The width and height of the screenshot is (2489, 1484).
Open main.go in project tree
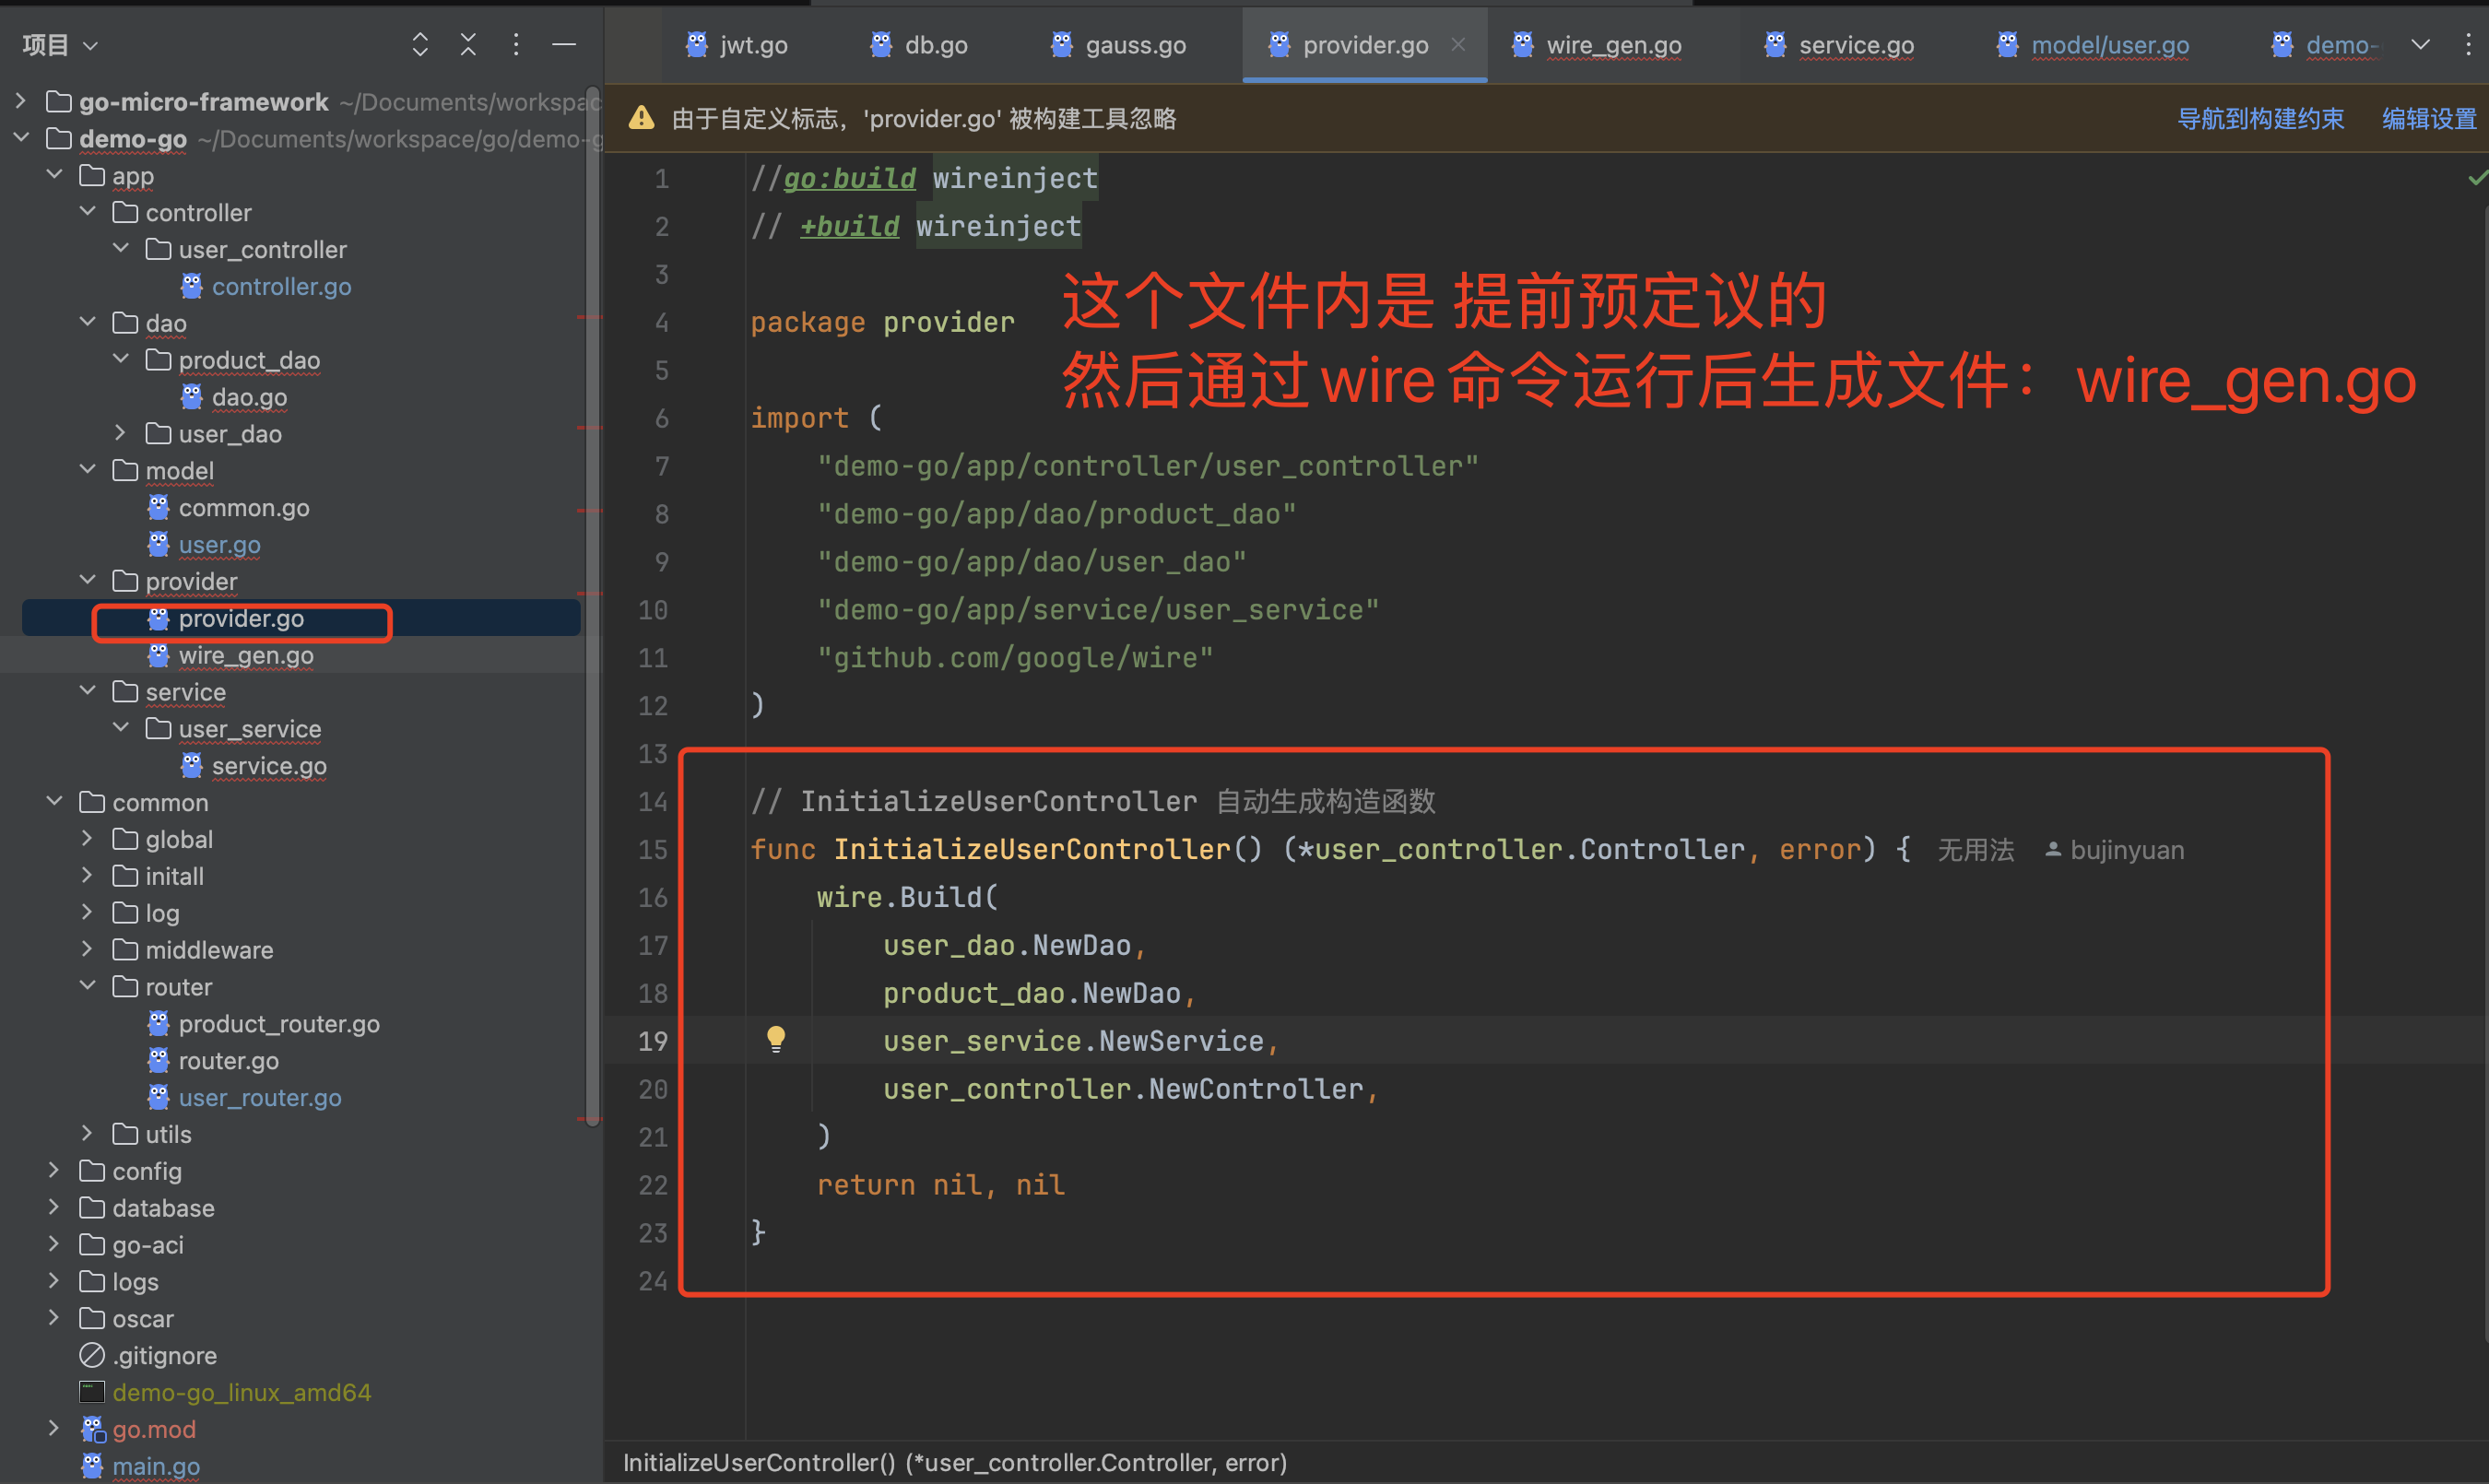[156, 1466]
